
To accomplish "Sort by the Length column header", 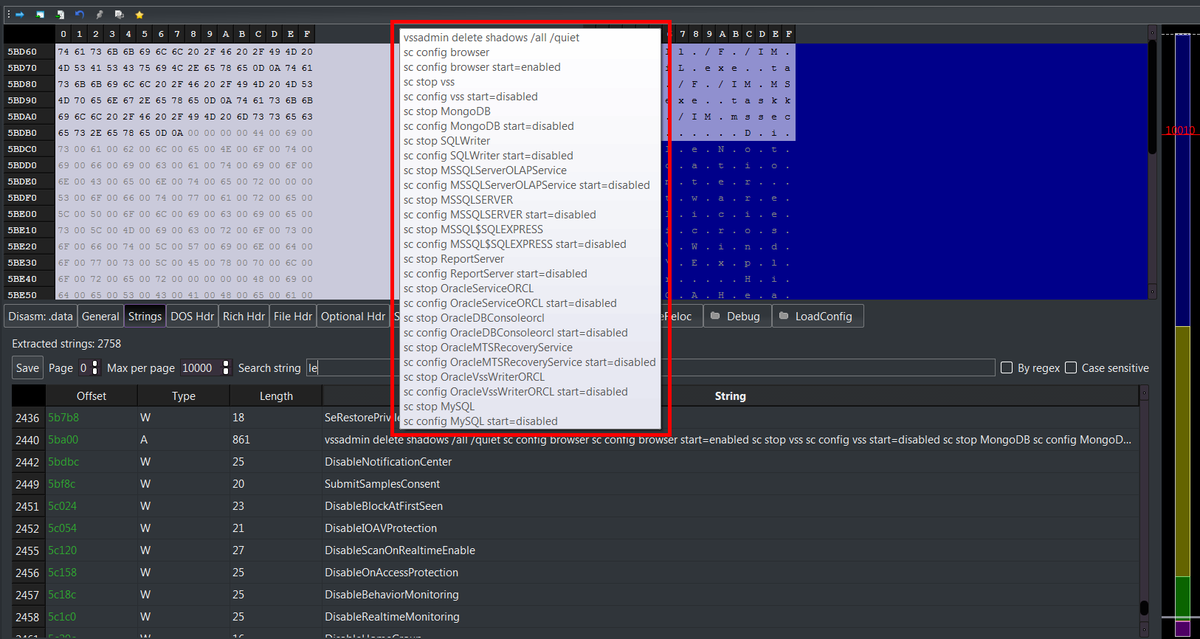I will pos(276,396).
